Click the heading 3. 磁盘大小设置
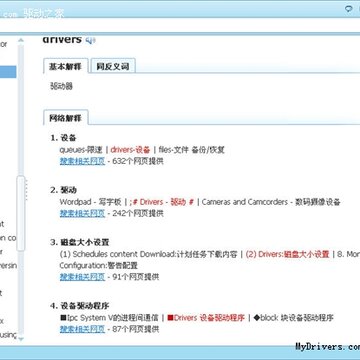This screenshot has width=360, height=360. (80, 242)
